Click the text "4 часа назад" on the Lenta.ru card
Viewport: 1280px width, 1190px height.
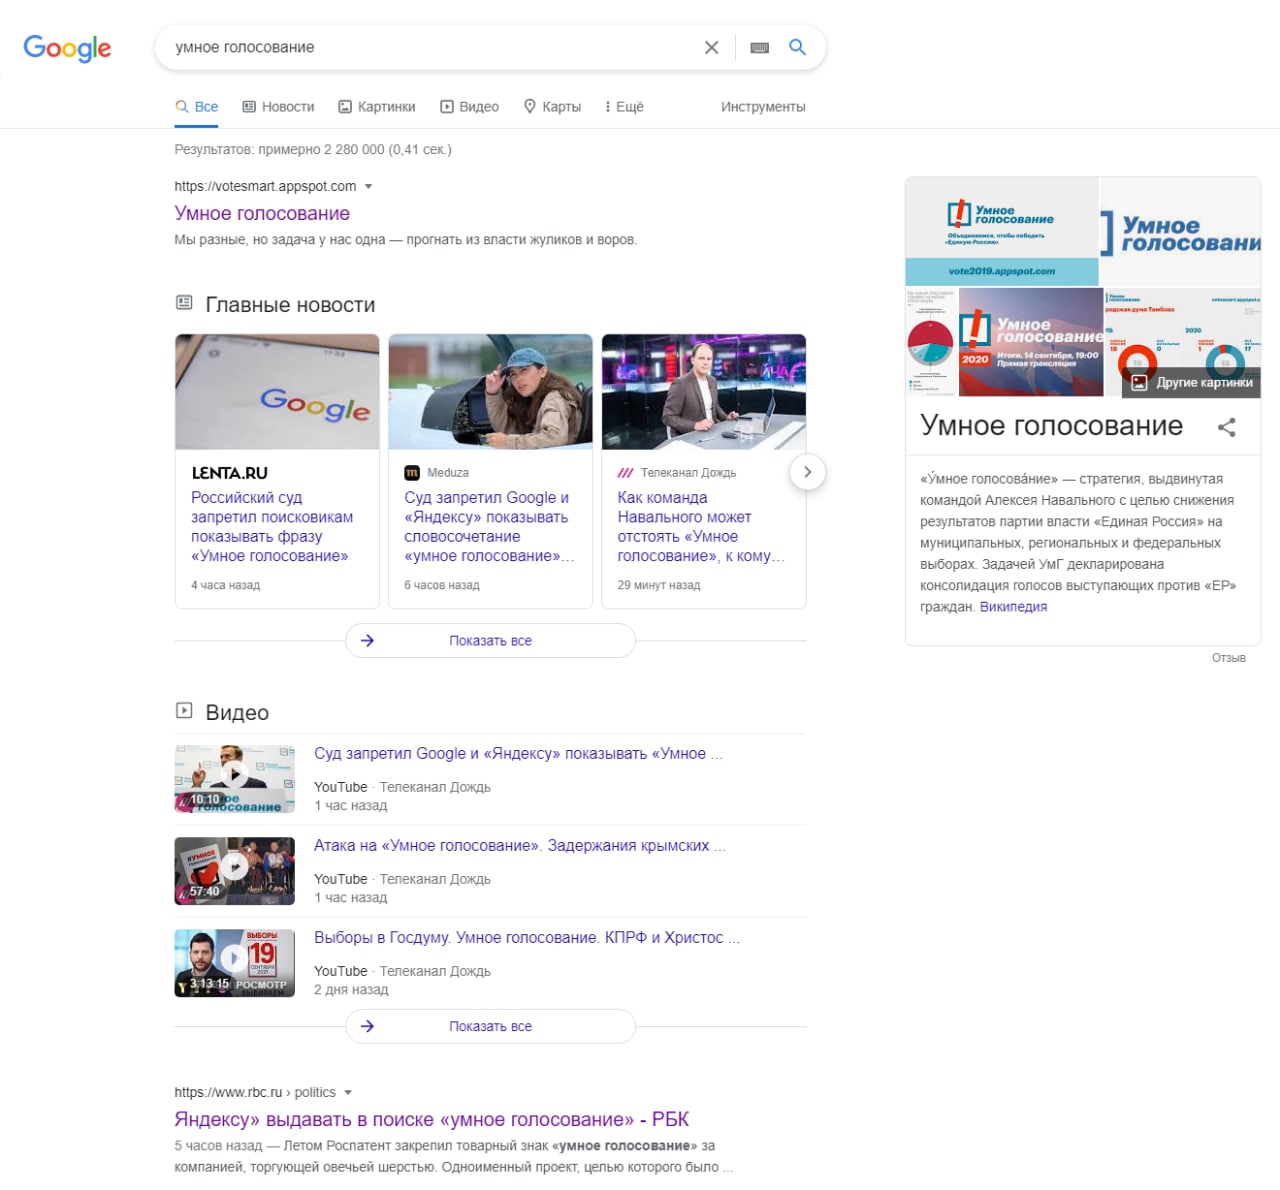point(225,585)
